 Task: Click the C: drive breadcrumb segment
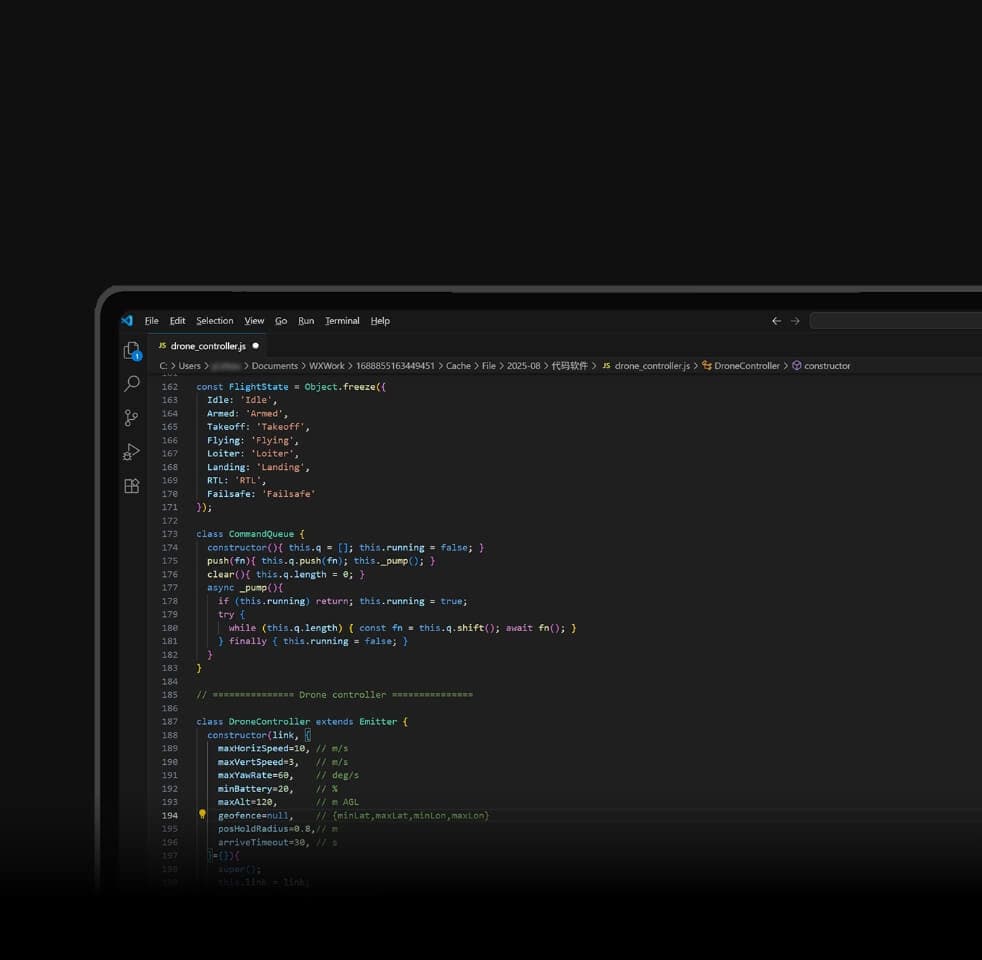coord(163,366)
